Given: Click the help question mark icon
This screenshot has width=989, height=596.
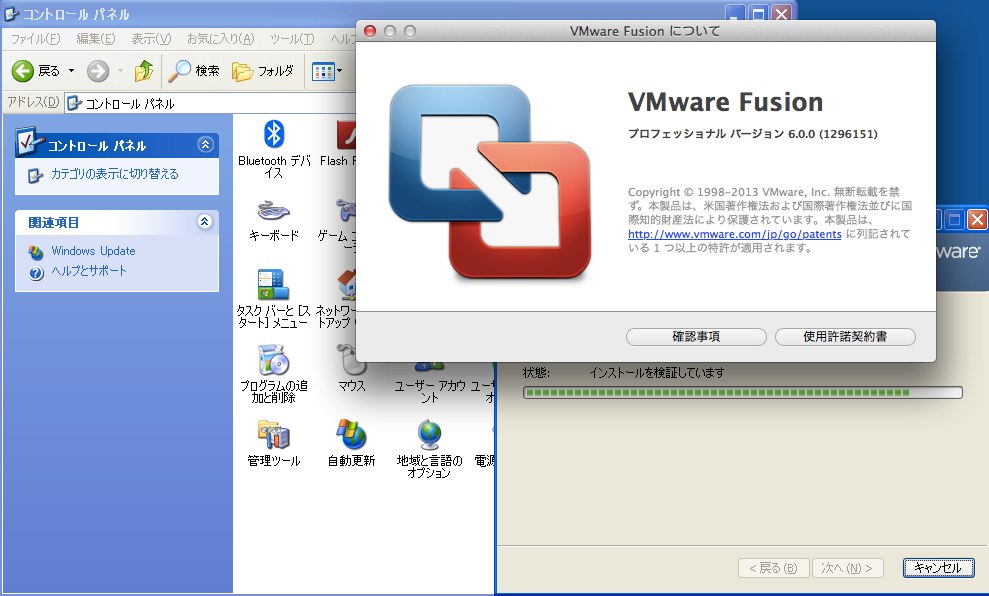Looking at the screenshot, I should (36, 272).
